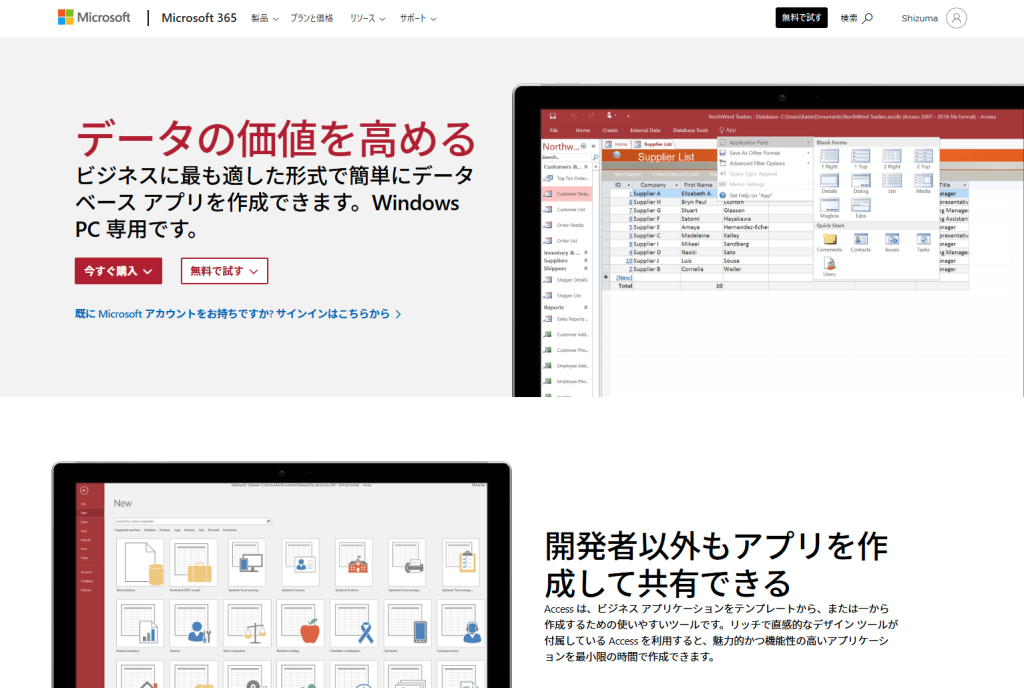The image size is (1024, 688).
Task: Click the Microsoft logo
Action: point(94,18)
